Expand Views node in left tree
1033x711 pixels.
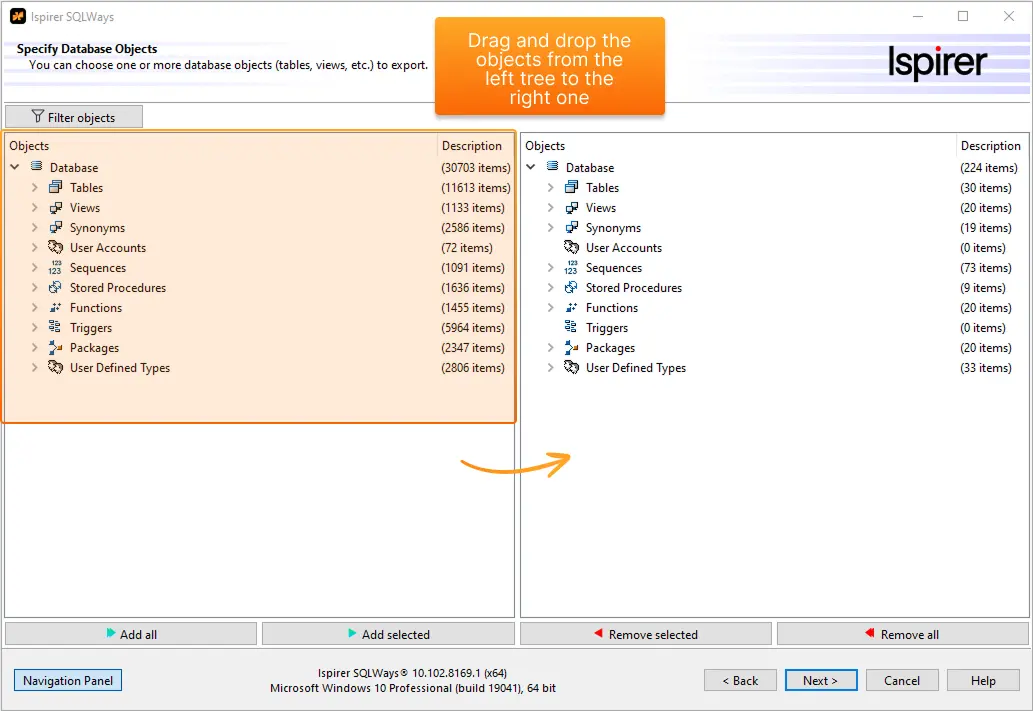tap(35, 208)
